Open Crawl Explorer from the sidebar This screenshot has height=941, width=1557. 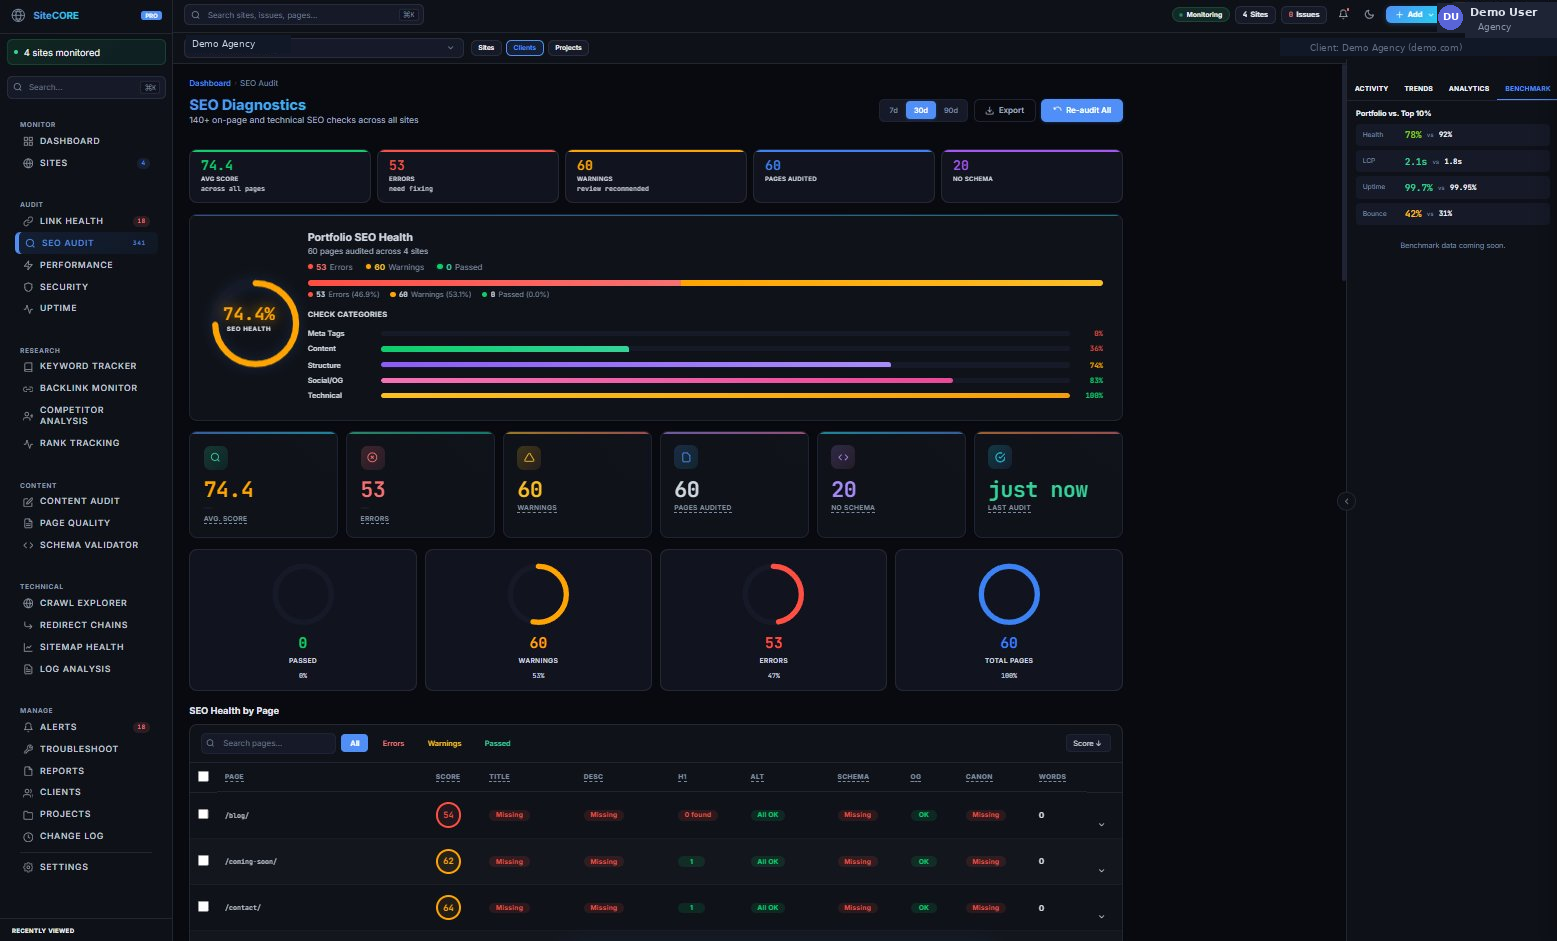coord(82,603)
